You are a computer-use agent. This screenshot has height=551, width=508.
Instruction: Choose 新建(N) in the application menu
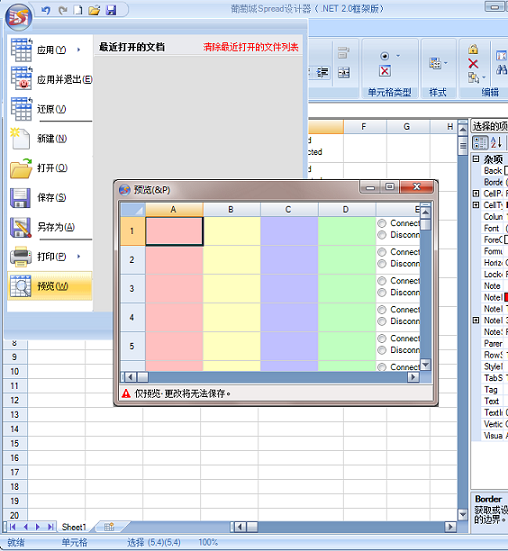tap(50, 138)
